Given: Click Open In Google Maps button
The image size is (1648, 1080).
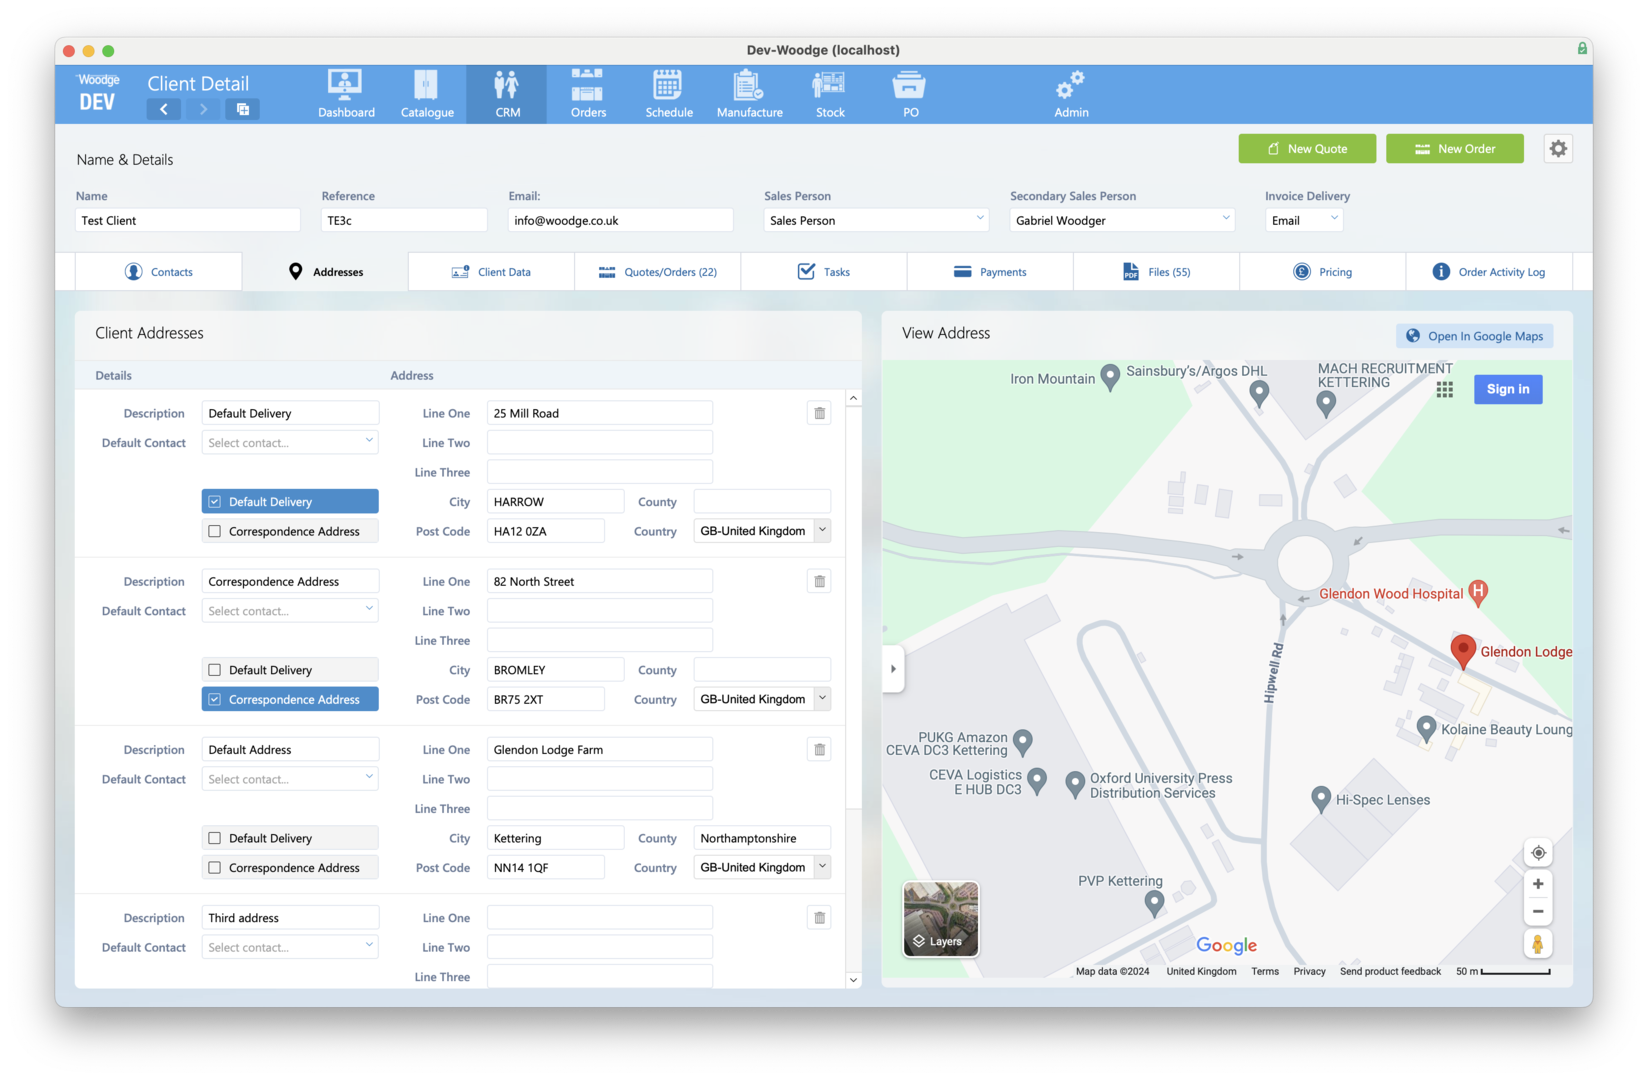Looking at the screenshot, I should (1475, 336).
